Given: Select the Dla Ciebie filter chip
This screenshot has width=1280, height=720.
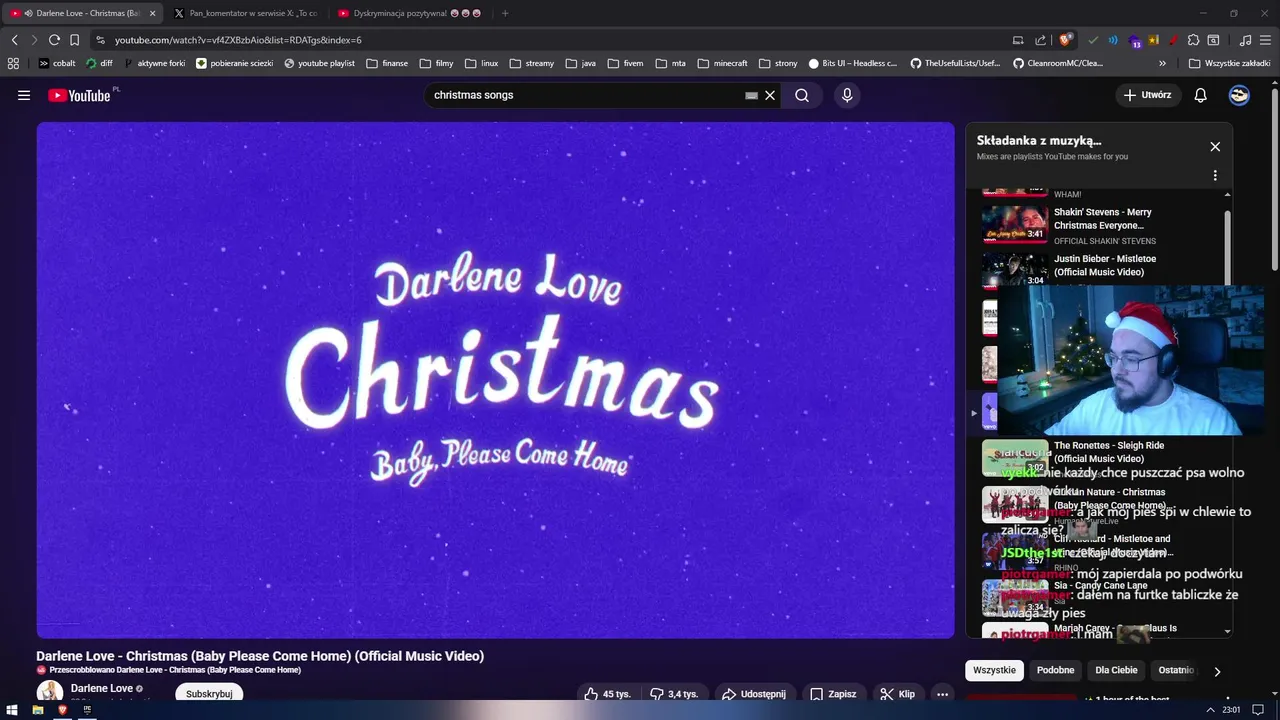Looking at the screenshot, I should point(1116,670).
